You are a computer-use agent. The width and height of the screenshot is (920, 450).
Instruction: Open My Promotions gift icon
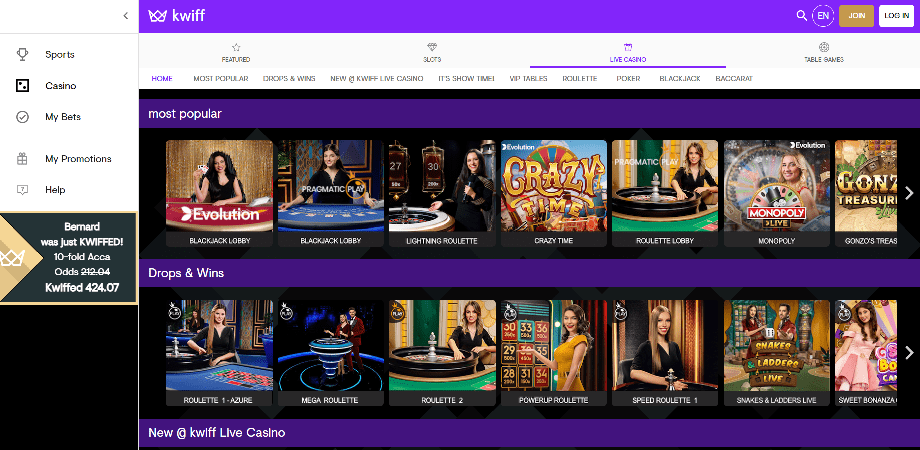22,159
